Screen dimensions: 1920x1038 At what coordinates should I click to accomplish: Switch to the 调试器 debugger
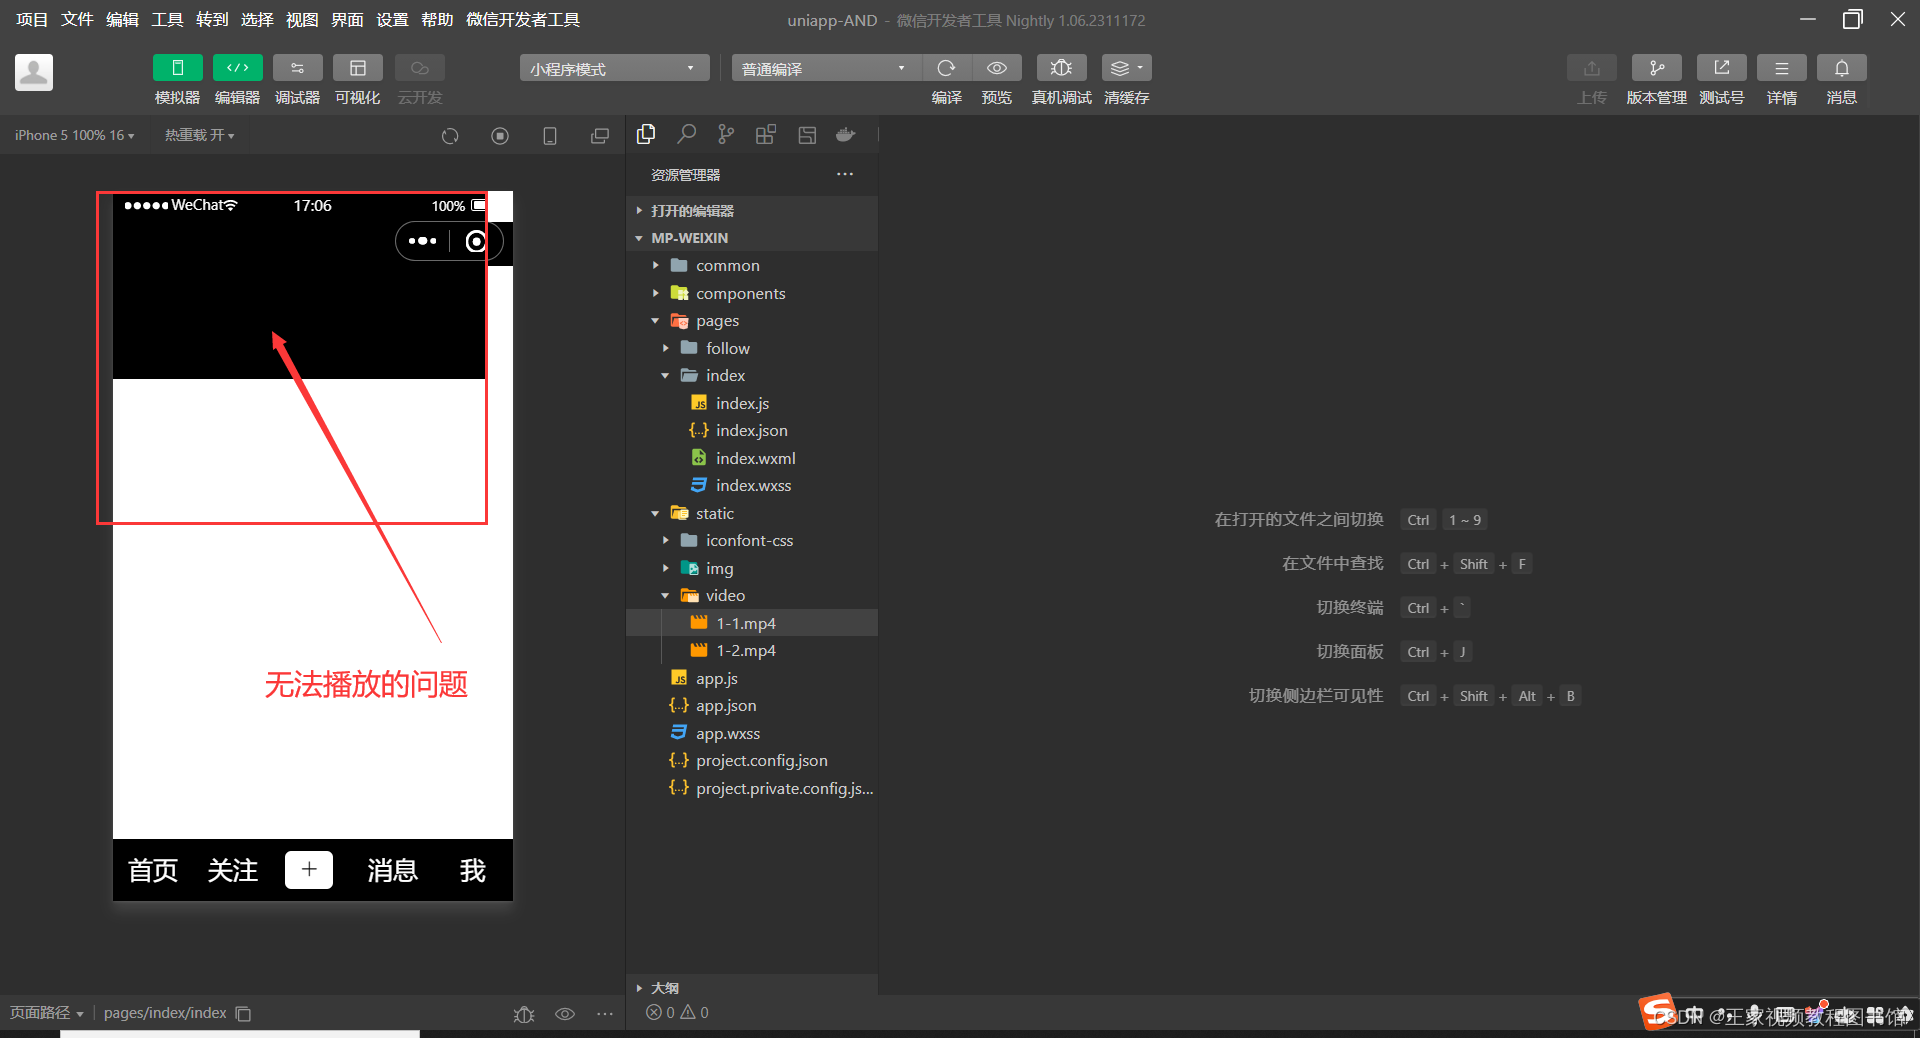(x=297, y=78)
